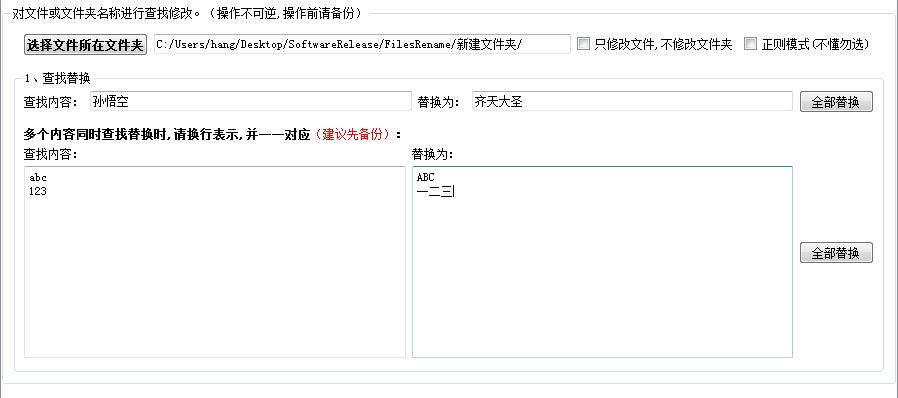The width and height of the screenshot is (898, 398).
Task: Click the multi-line 查找内容 text area
Action: [215, 262]
